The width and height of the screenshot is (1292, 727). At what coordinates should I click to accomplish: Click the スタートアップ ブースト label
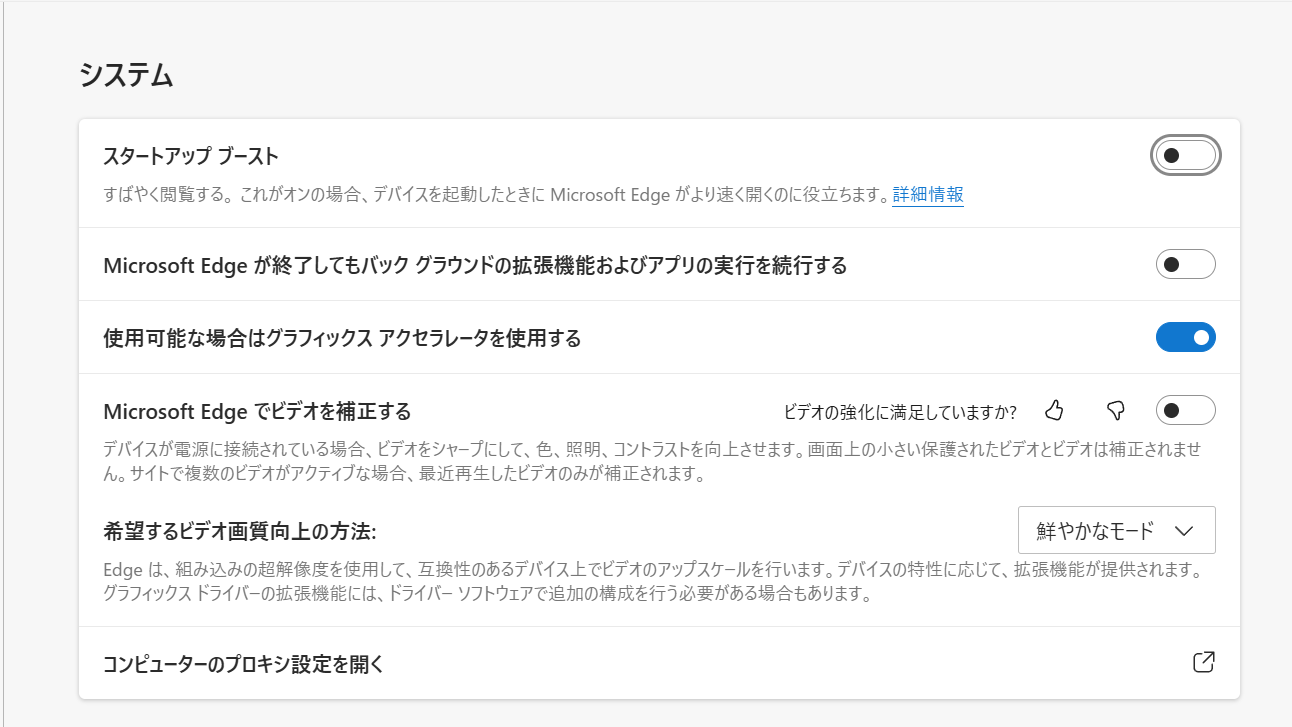click(x=191, y=156)
